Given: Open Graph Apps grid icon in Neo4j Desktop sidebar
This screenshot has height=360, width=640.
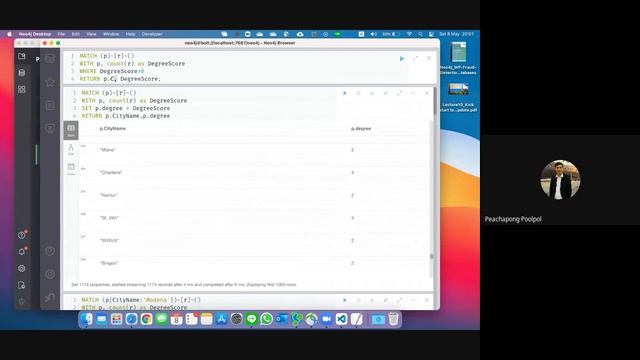Looking at the screenshot, I should point(22,89).
